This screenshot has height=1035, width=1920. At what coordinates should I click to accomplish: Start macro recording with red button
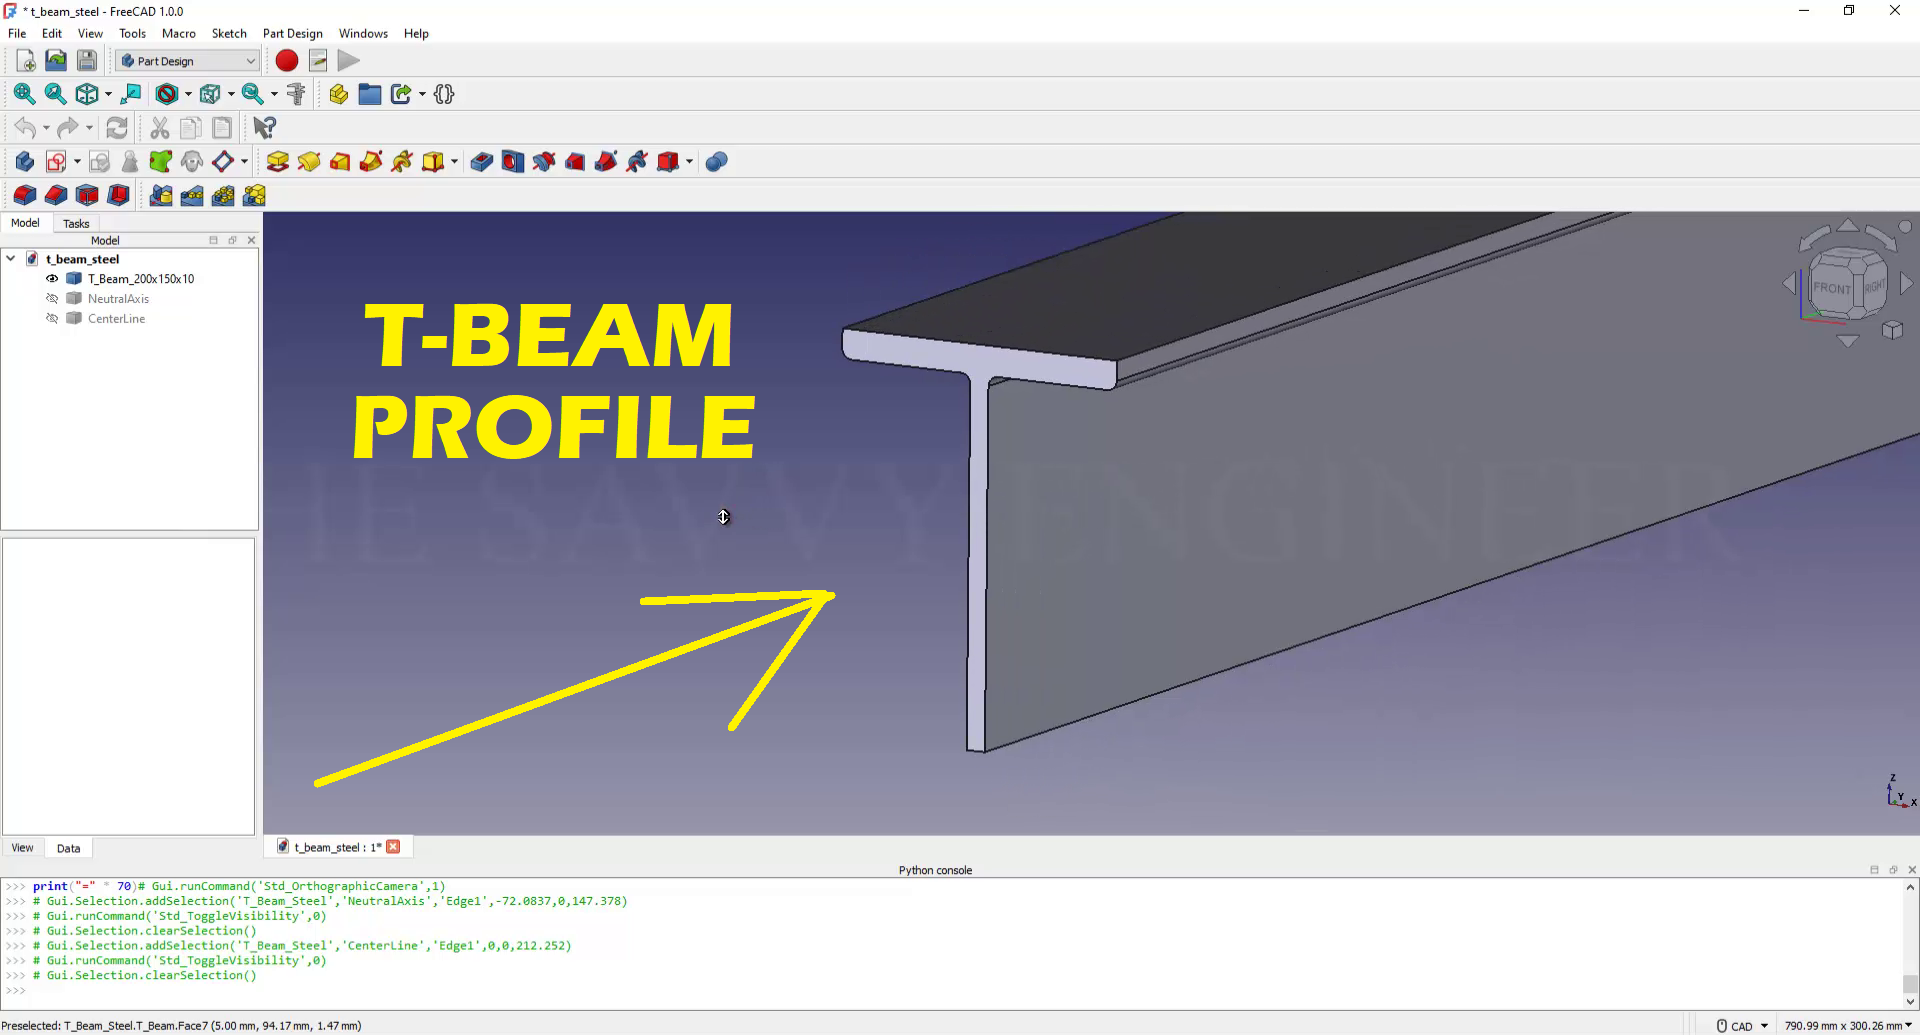[287, 61]
